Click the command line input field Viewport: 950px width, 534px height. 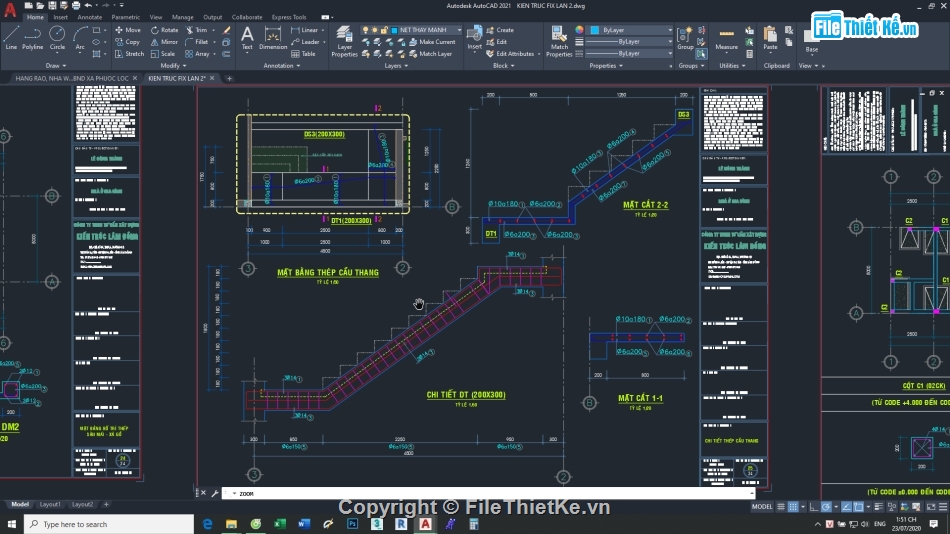(x=488, y=493)
